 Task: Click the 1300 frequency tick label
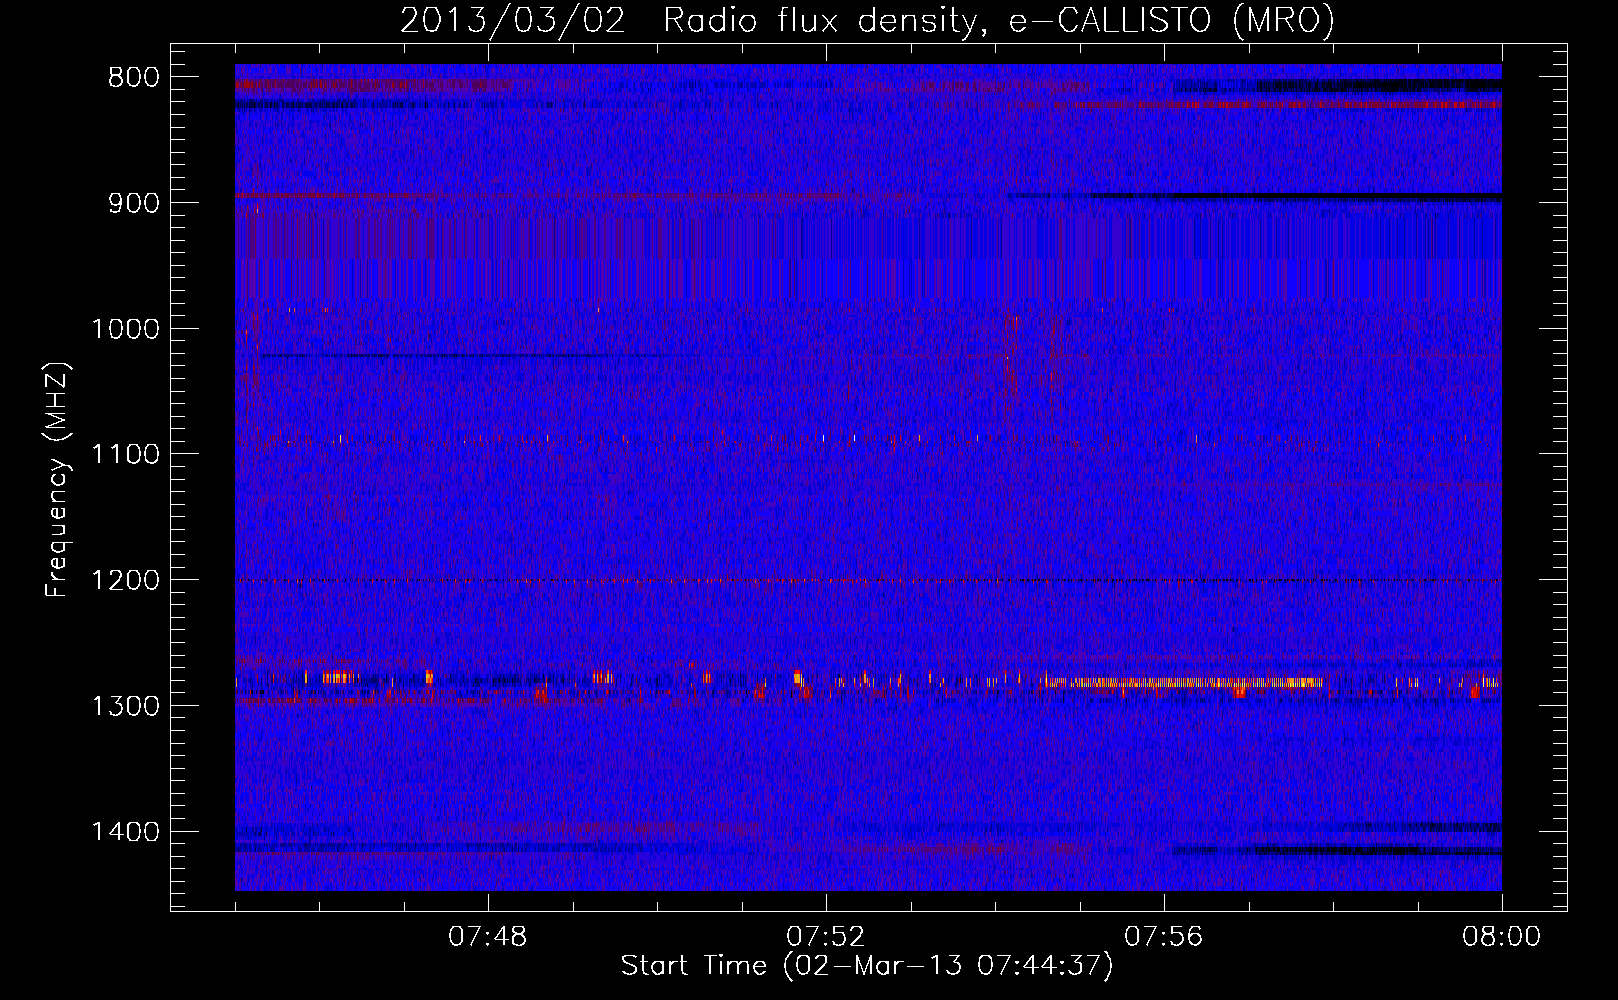coord(125,706)
